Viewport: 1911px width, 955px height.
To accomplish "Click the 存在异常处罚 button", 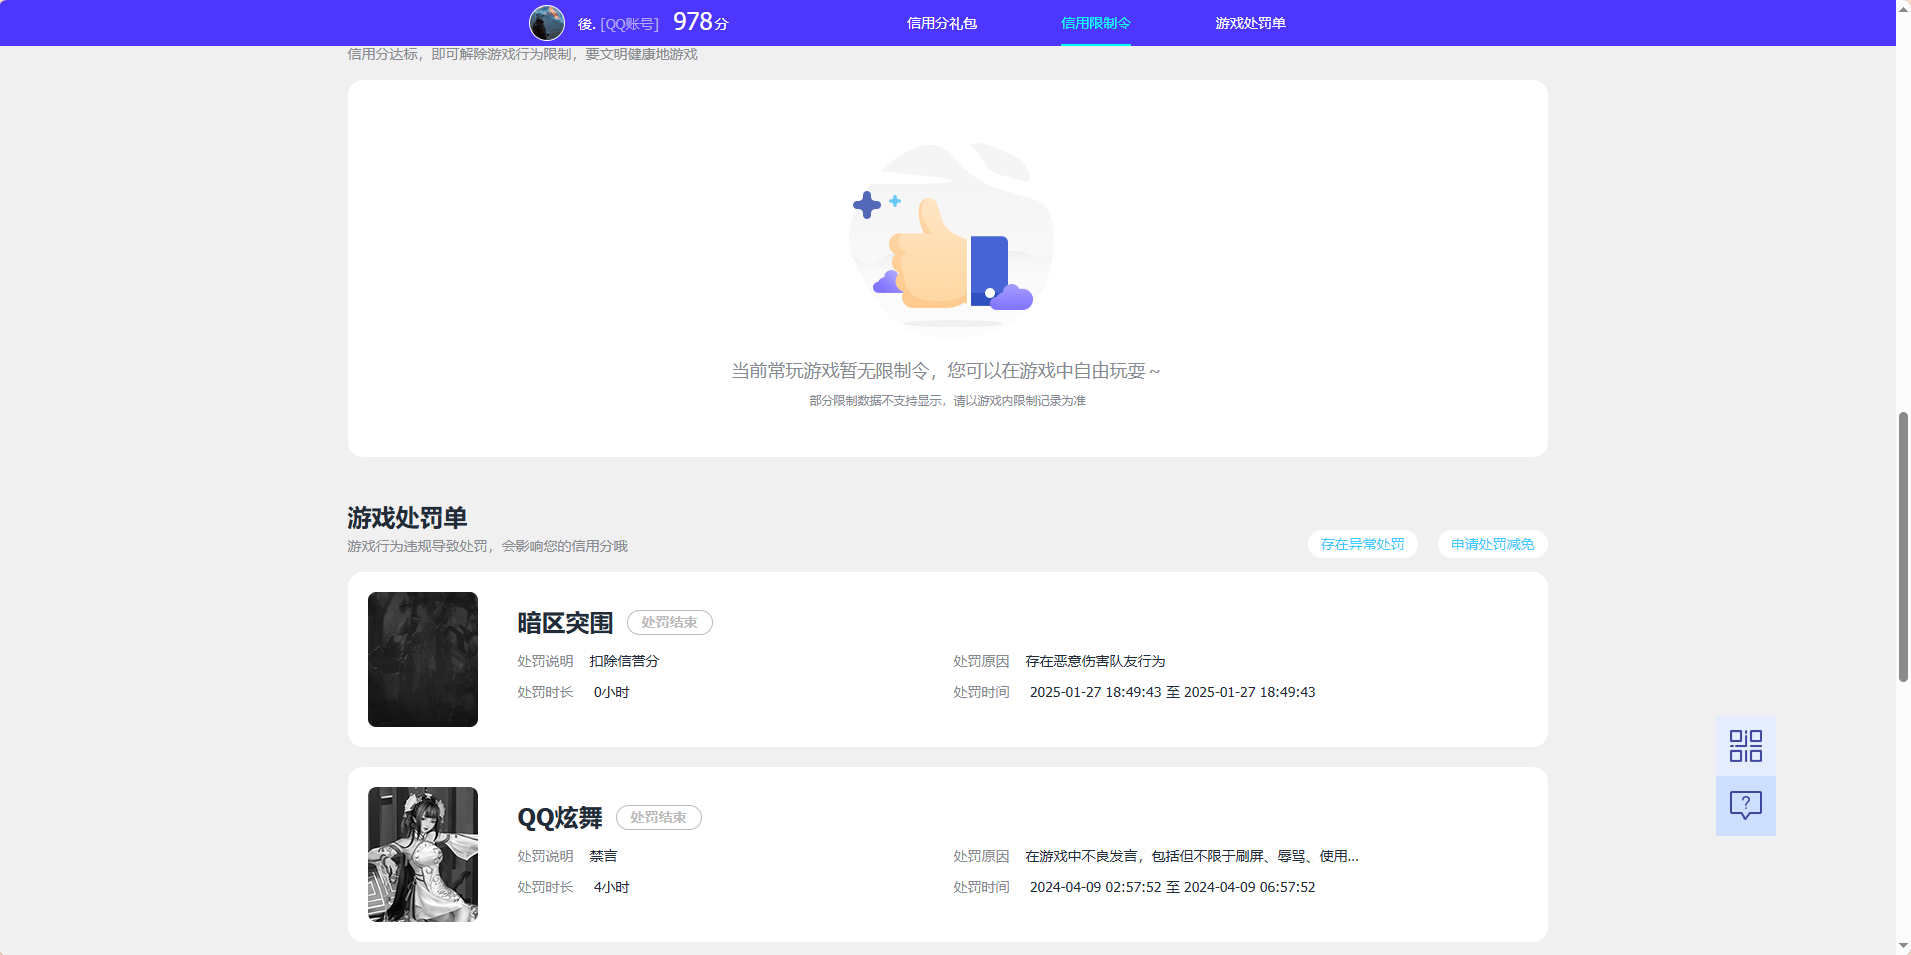I will click(1363, 544).
